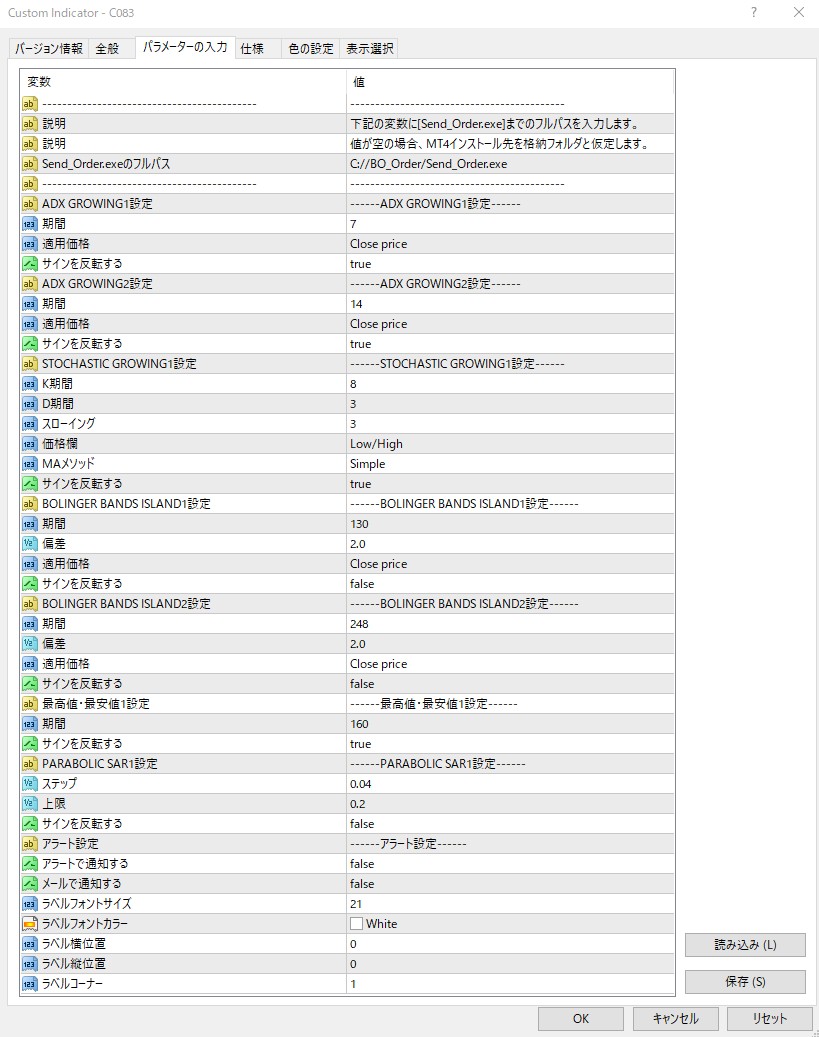This screenshot has width=819, height=1037.
Task: Click the string icon next to STOCHASTIC GROWING1設定
Action: [30, 364]
